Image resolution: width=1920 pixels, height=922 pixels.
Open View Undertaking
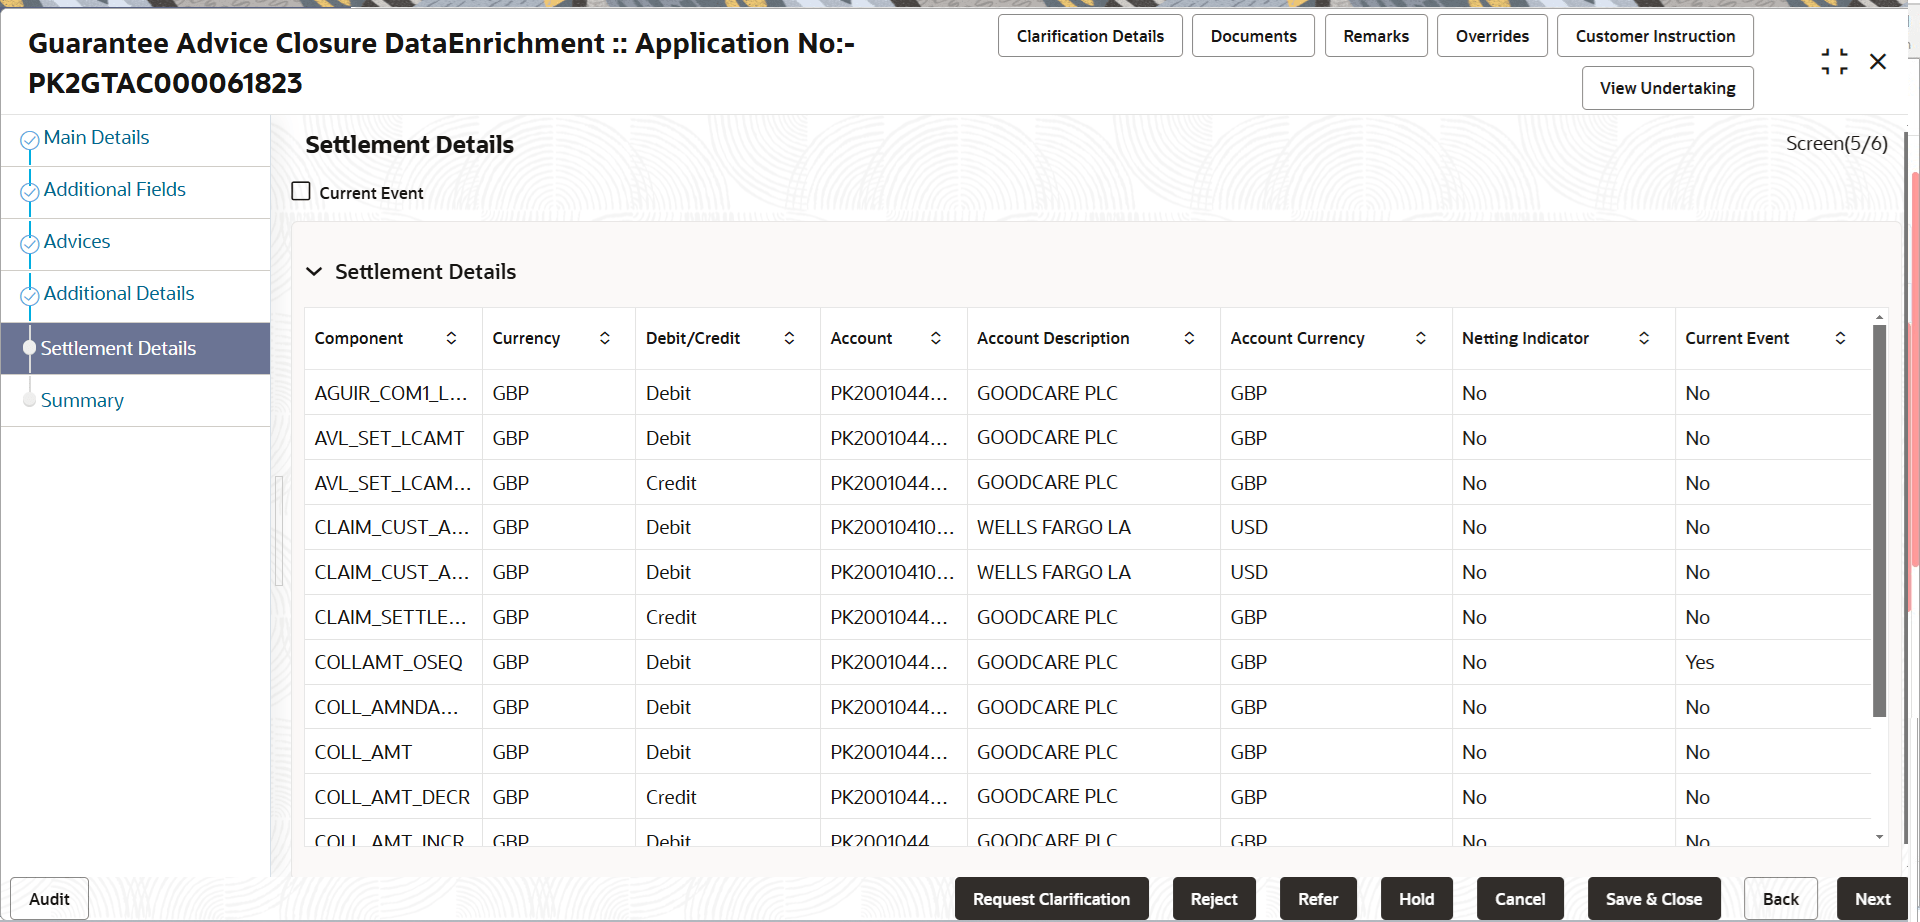pyautogui.click(x=1666, y=87)
